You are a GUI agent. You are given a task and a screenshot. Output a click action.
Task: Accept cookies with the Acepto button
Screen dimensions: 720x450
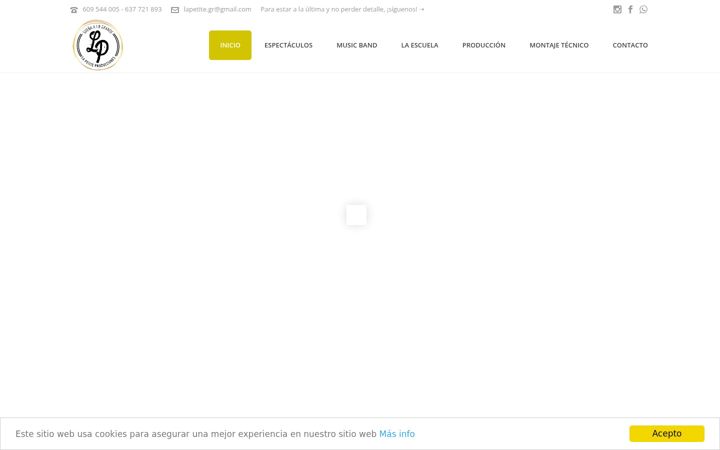pyautogui.click(x=667, y=433)
